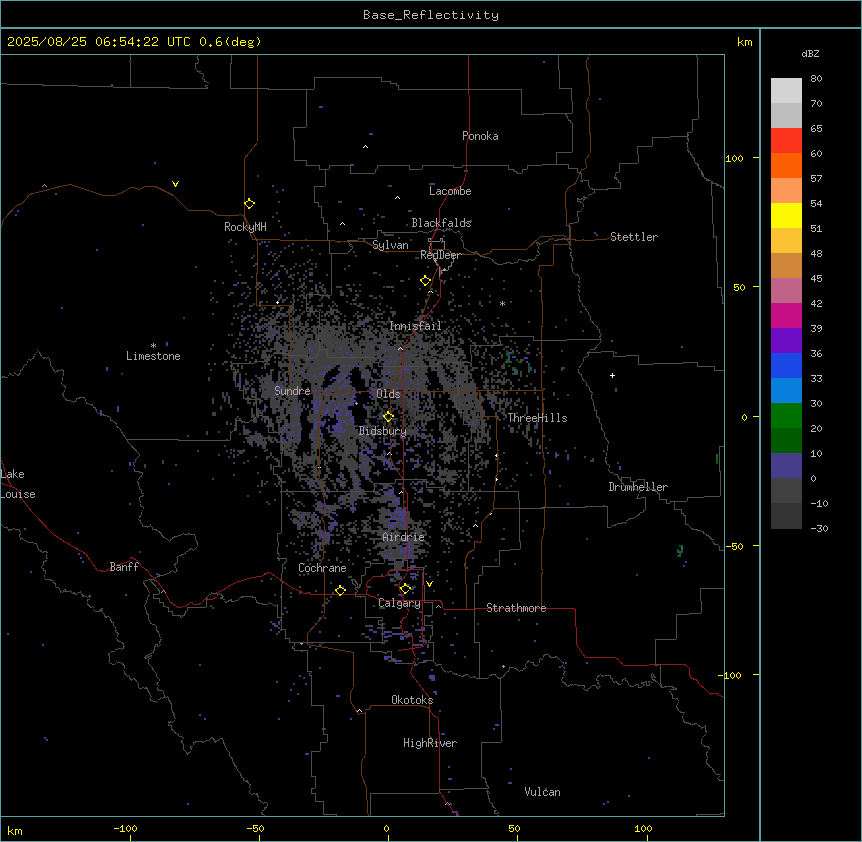This screenshot has height=842, width=862.
Task: Select the purple 36-39 dBZ legend color
Action: pos(786,340)
